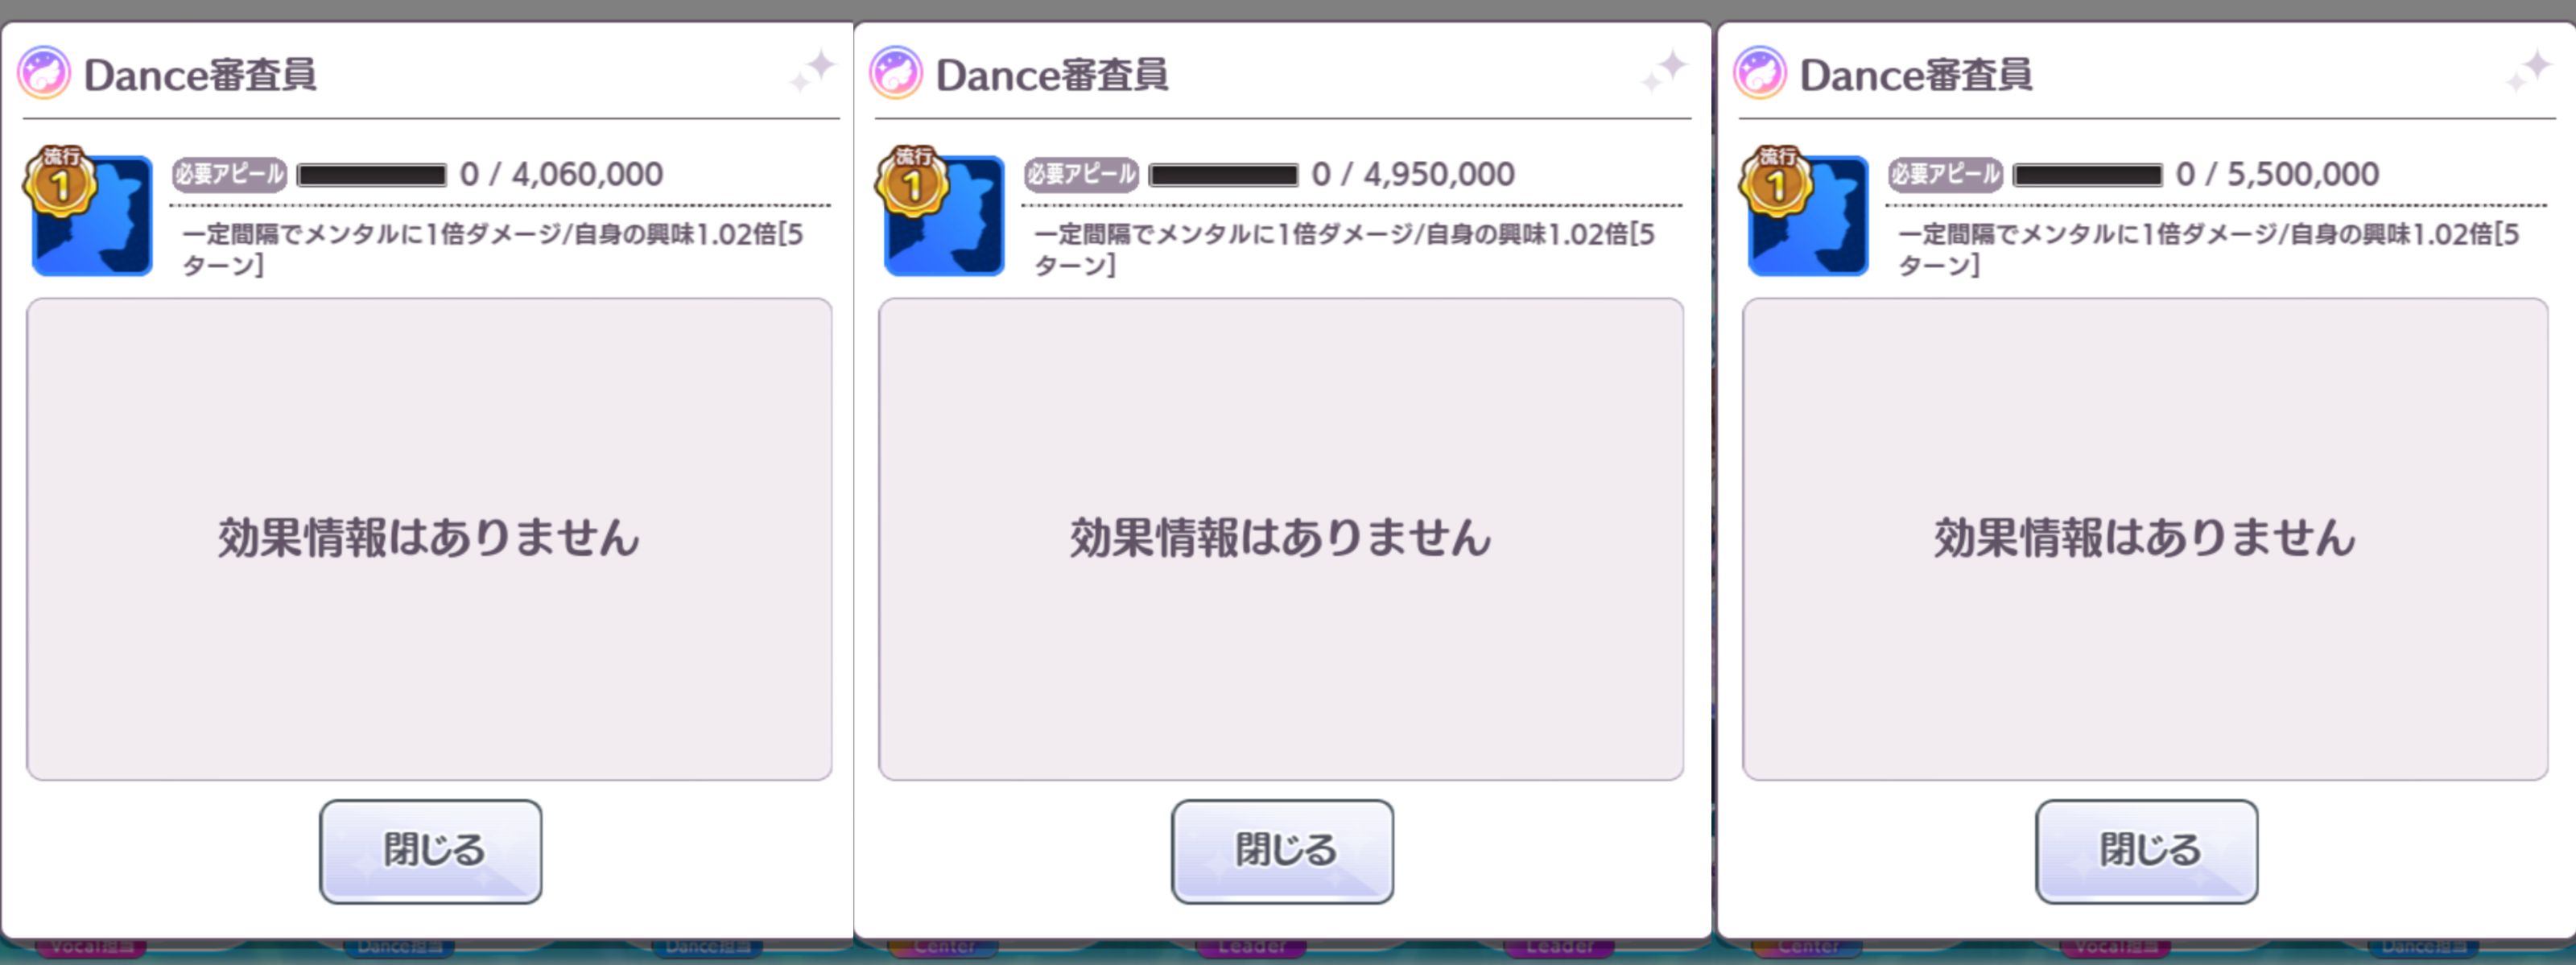This screenshot has height=965, width=2576.
Task: Click sparkle icon in 4,950,000 dialog corner
Action: [x=1664, y=71]
